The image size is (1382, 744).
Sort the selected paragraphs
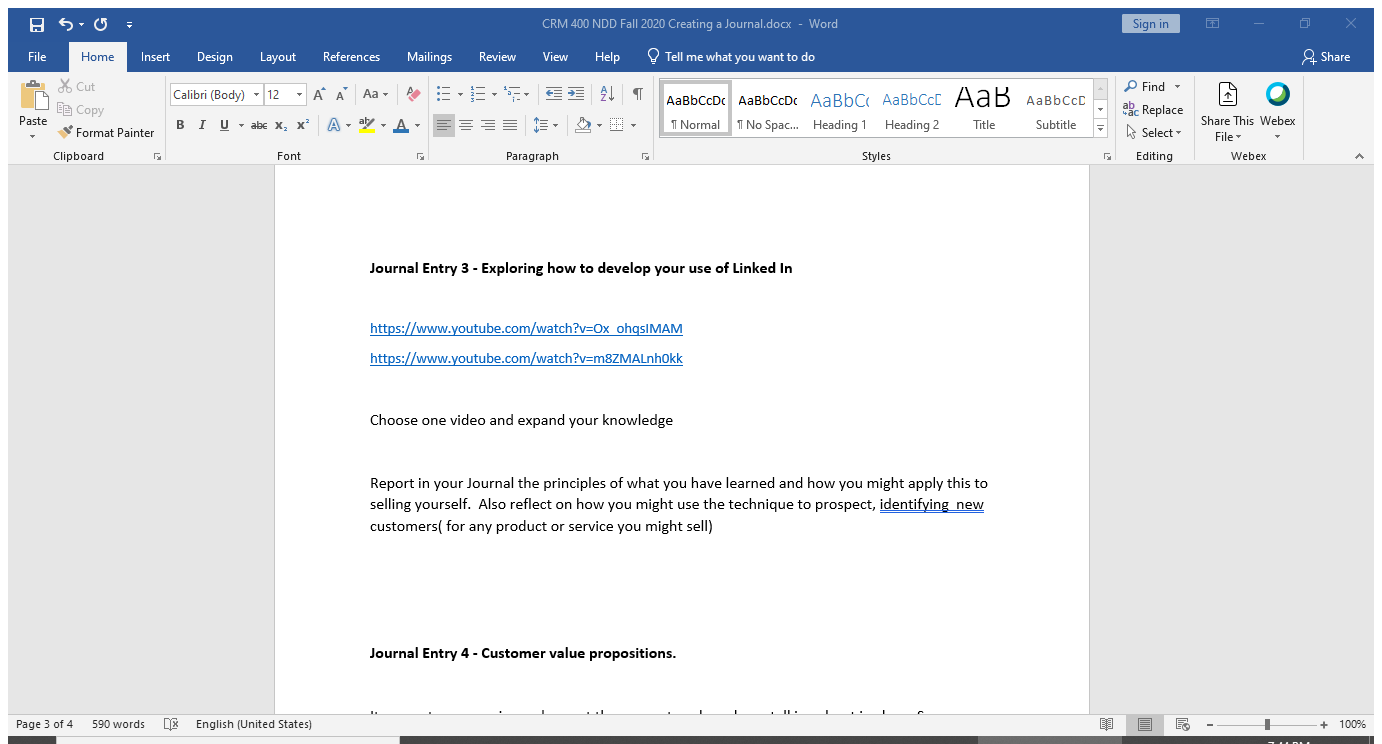pos(607,94)
